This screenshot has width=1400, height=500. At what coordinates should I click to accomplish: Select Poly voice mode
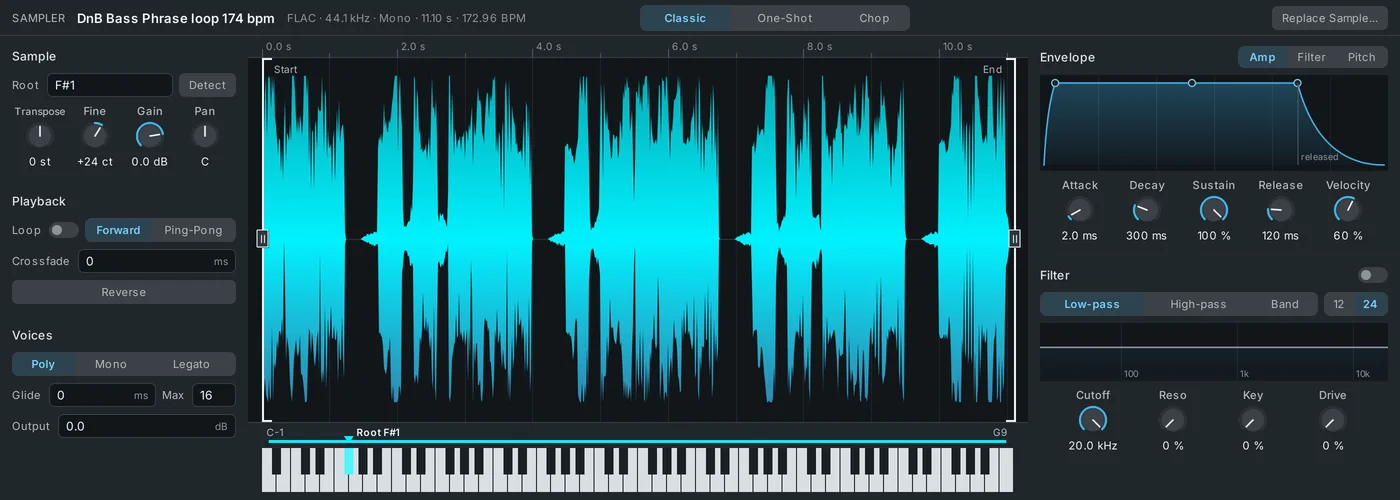(43, 364)
